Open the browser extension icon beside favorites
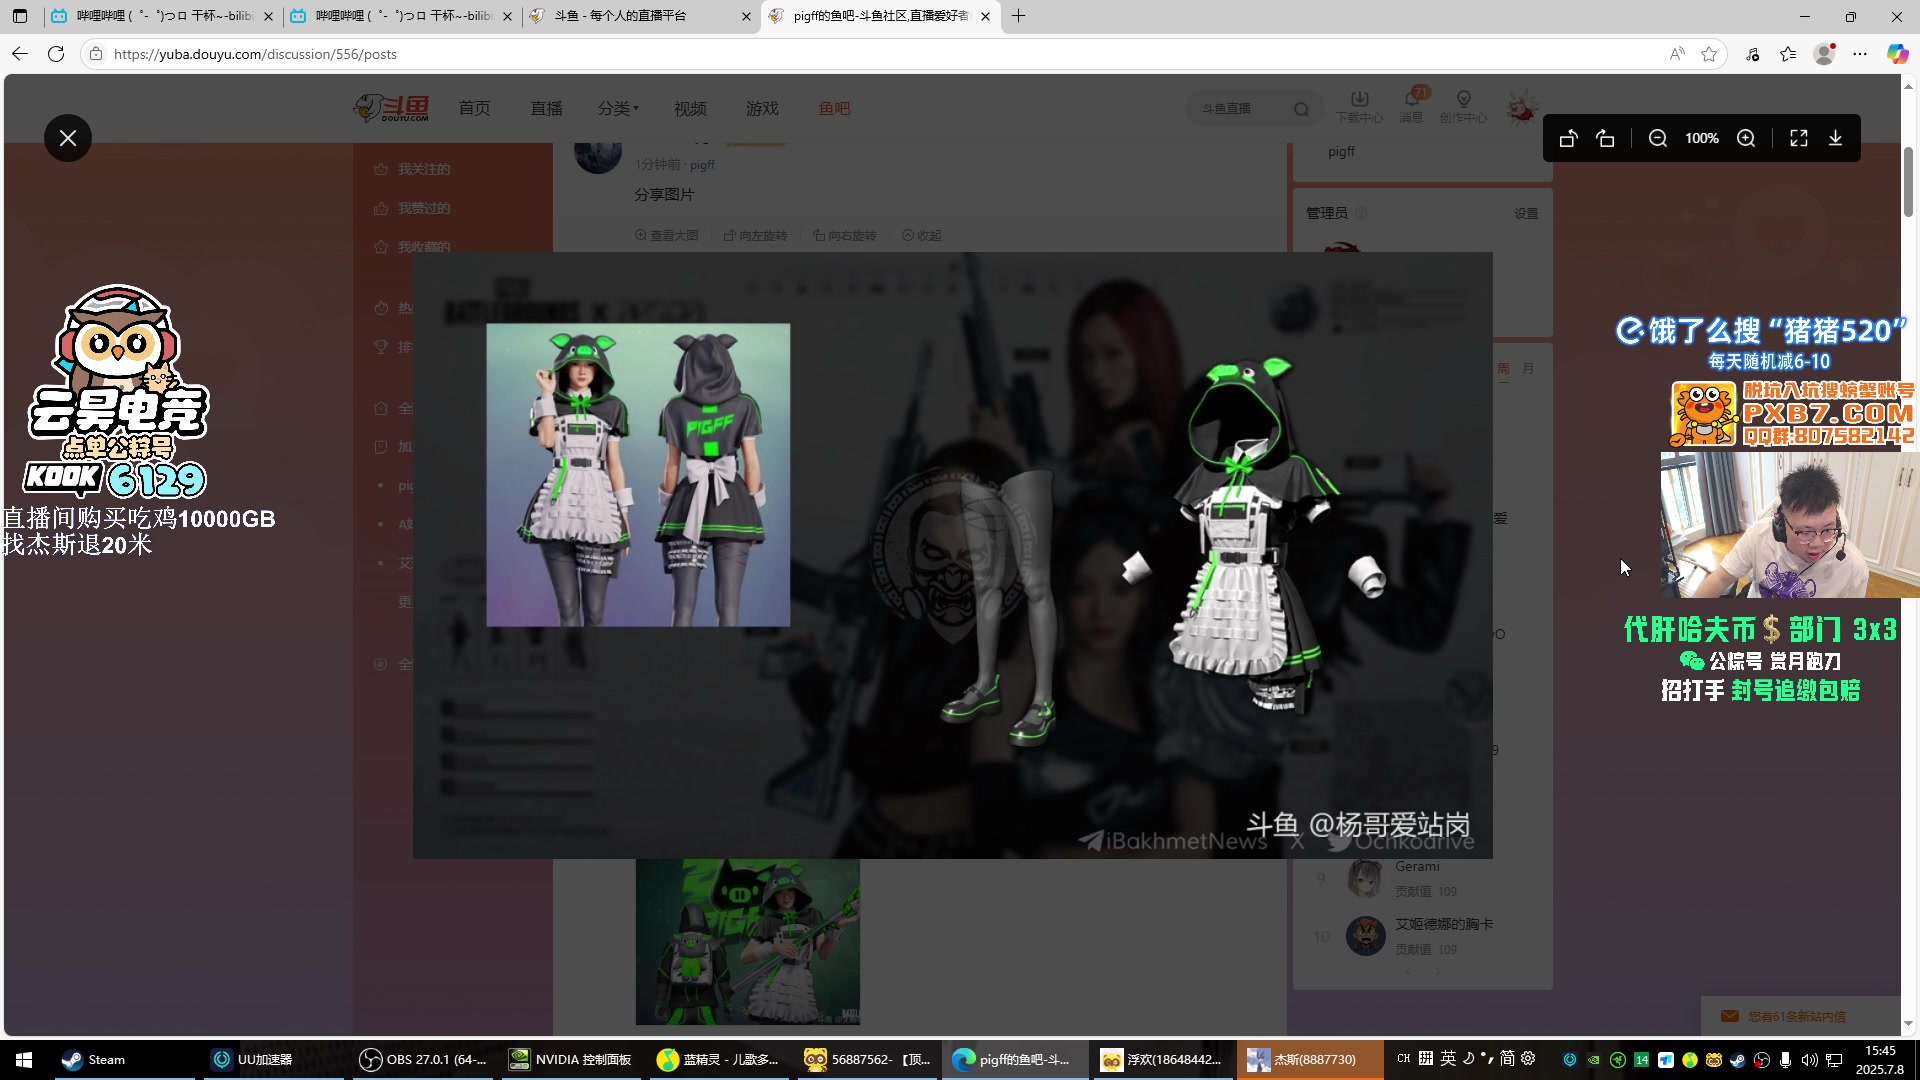The height and width of the screenshot is (1080, 1920). 1752,54
